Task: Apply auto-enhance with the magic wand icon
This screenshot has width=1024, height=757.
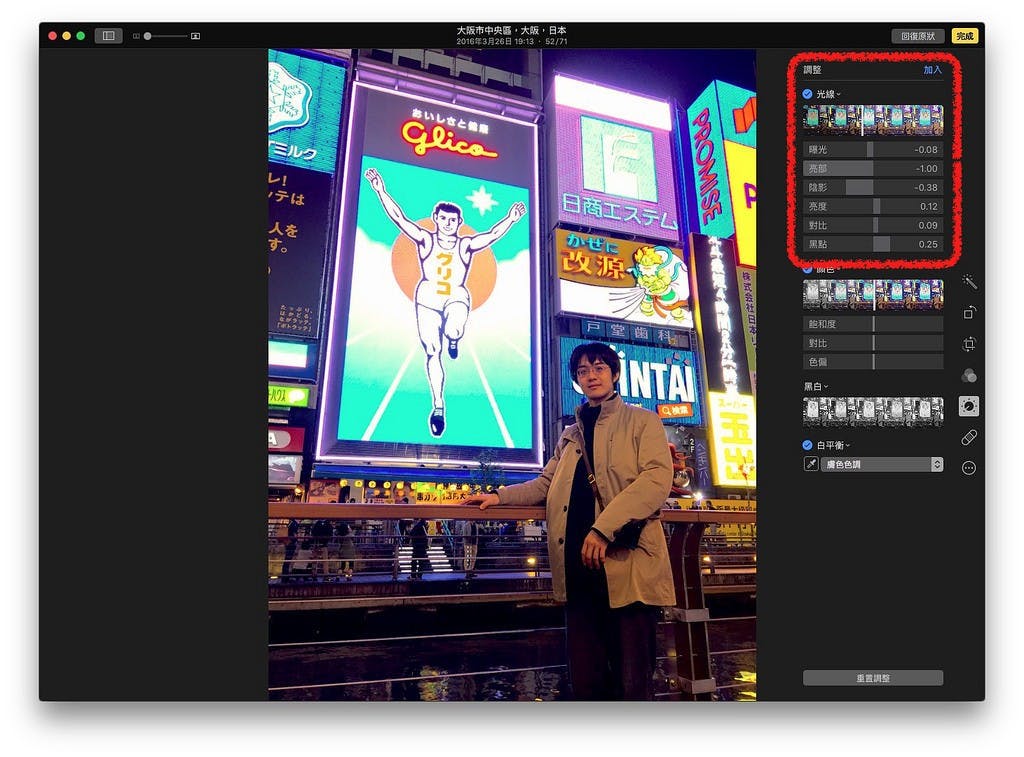Action: (969, 282)
